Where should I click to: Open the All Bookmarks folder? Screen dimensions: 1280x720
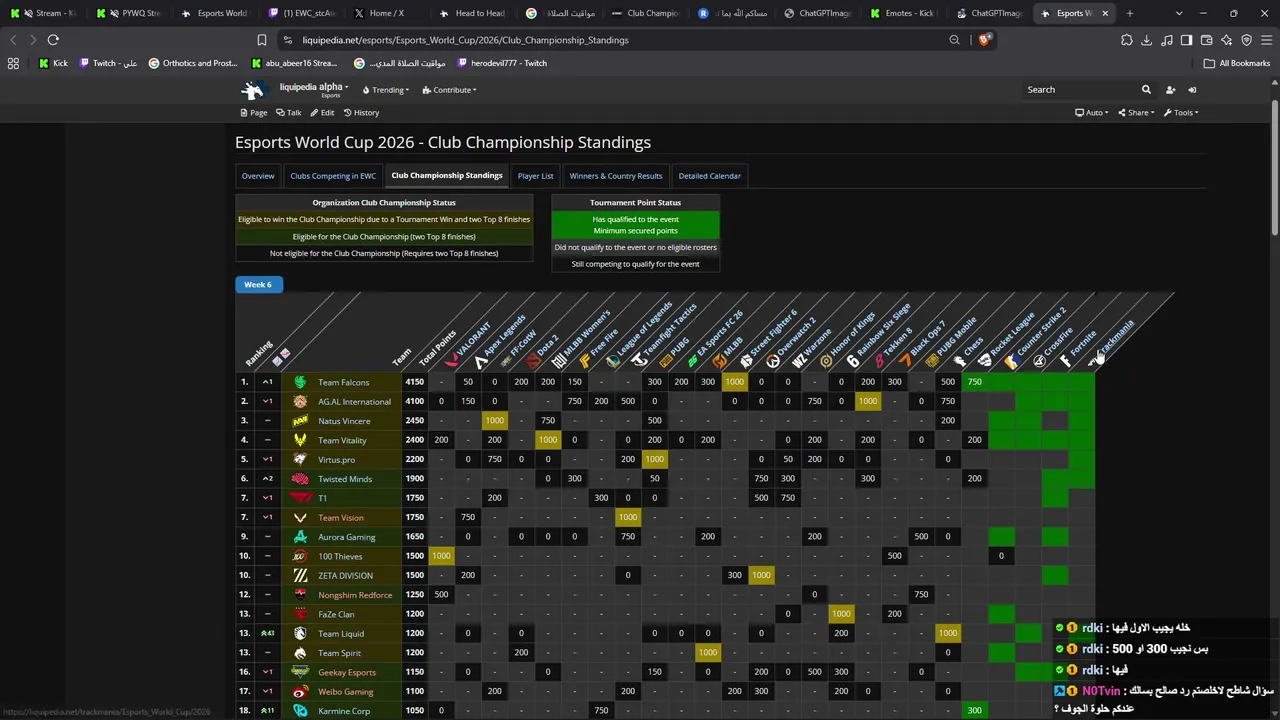[x=1237, y=63]
